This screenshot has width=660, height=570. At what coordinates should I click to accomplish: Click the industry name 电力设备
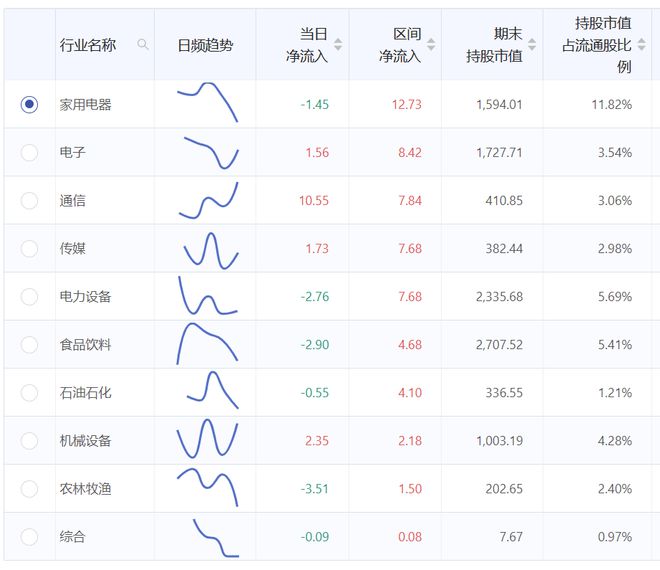point(85,296)
